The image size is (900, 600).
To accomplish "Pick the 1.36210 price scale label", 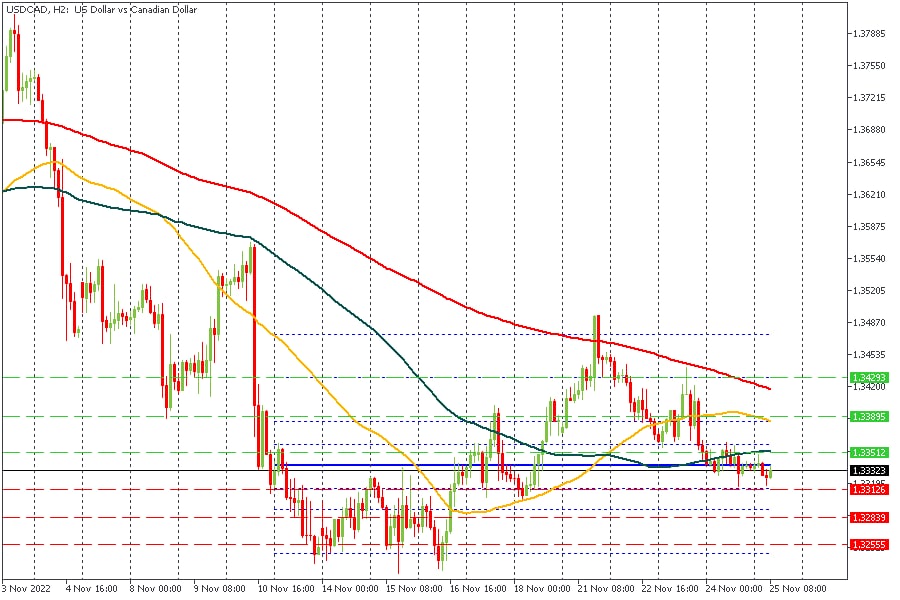I will click(x=870, y=195).
